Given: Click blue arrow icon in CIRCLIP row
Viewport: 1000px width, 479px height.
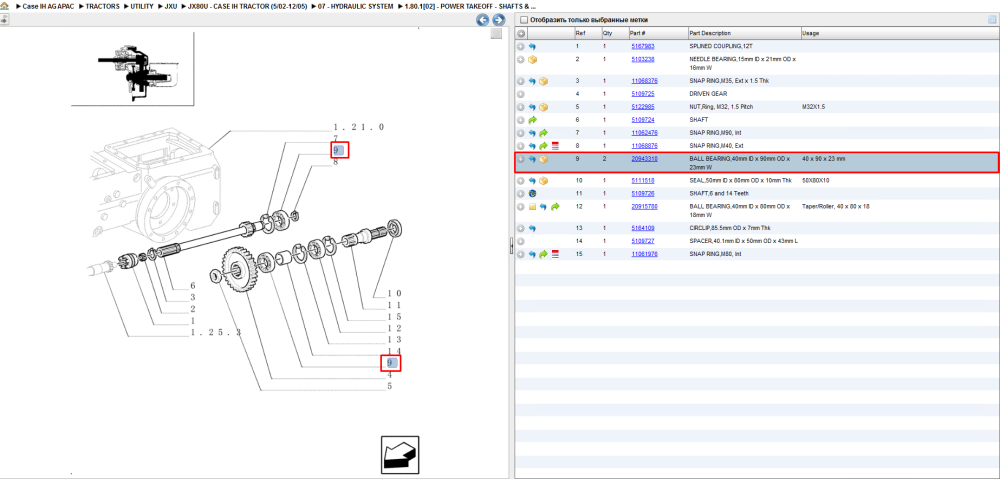Looking at the screenshot, I should pyautogui.click(x=532, y=228).
